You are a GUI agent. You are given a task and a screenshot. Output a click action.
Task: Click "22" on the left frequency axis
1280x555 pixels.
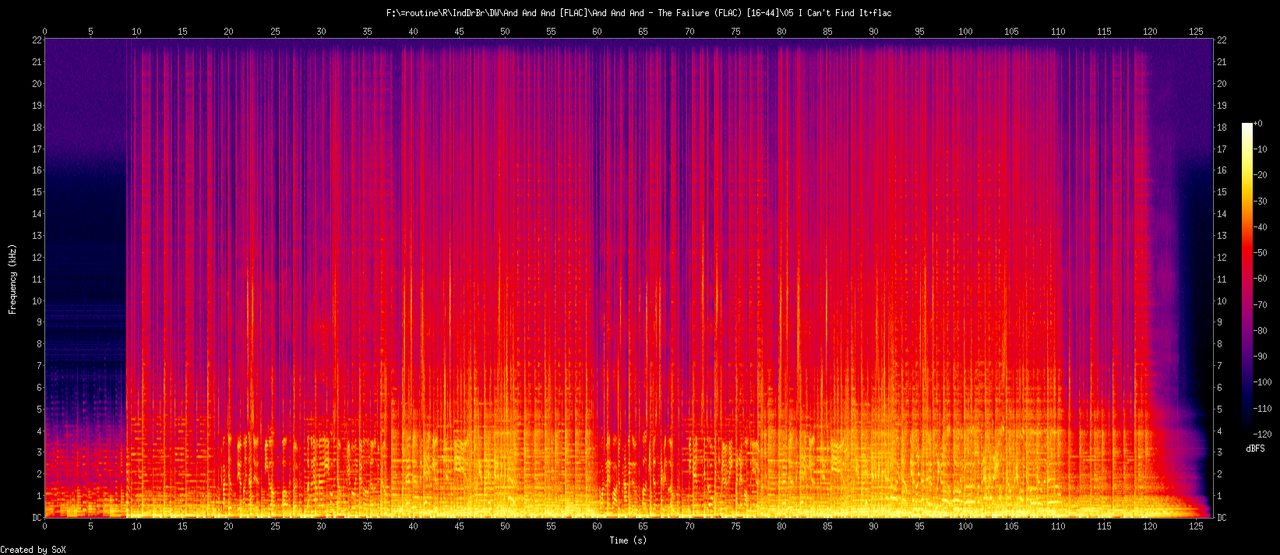point(35,39)
